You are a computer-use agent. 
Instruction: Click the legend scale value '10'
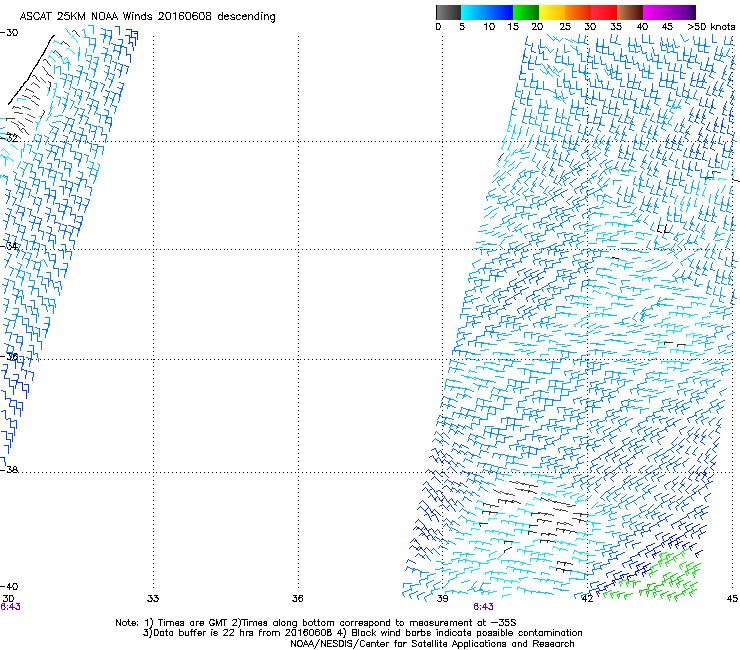489,27
